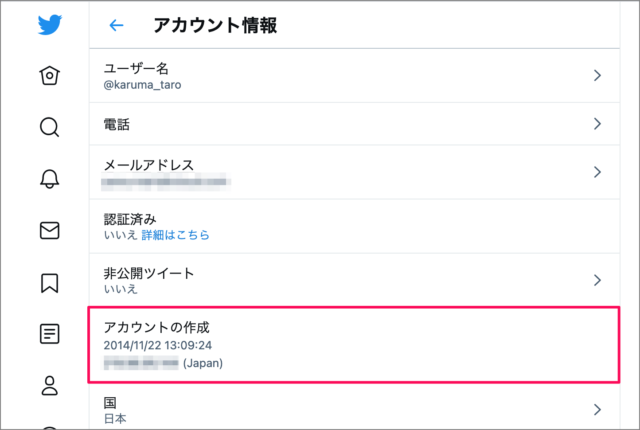Open the search (Explore) icon

coord(49,127)
